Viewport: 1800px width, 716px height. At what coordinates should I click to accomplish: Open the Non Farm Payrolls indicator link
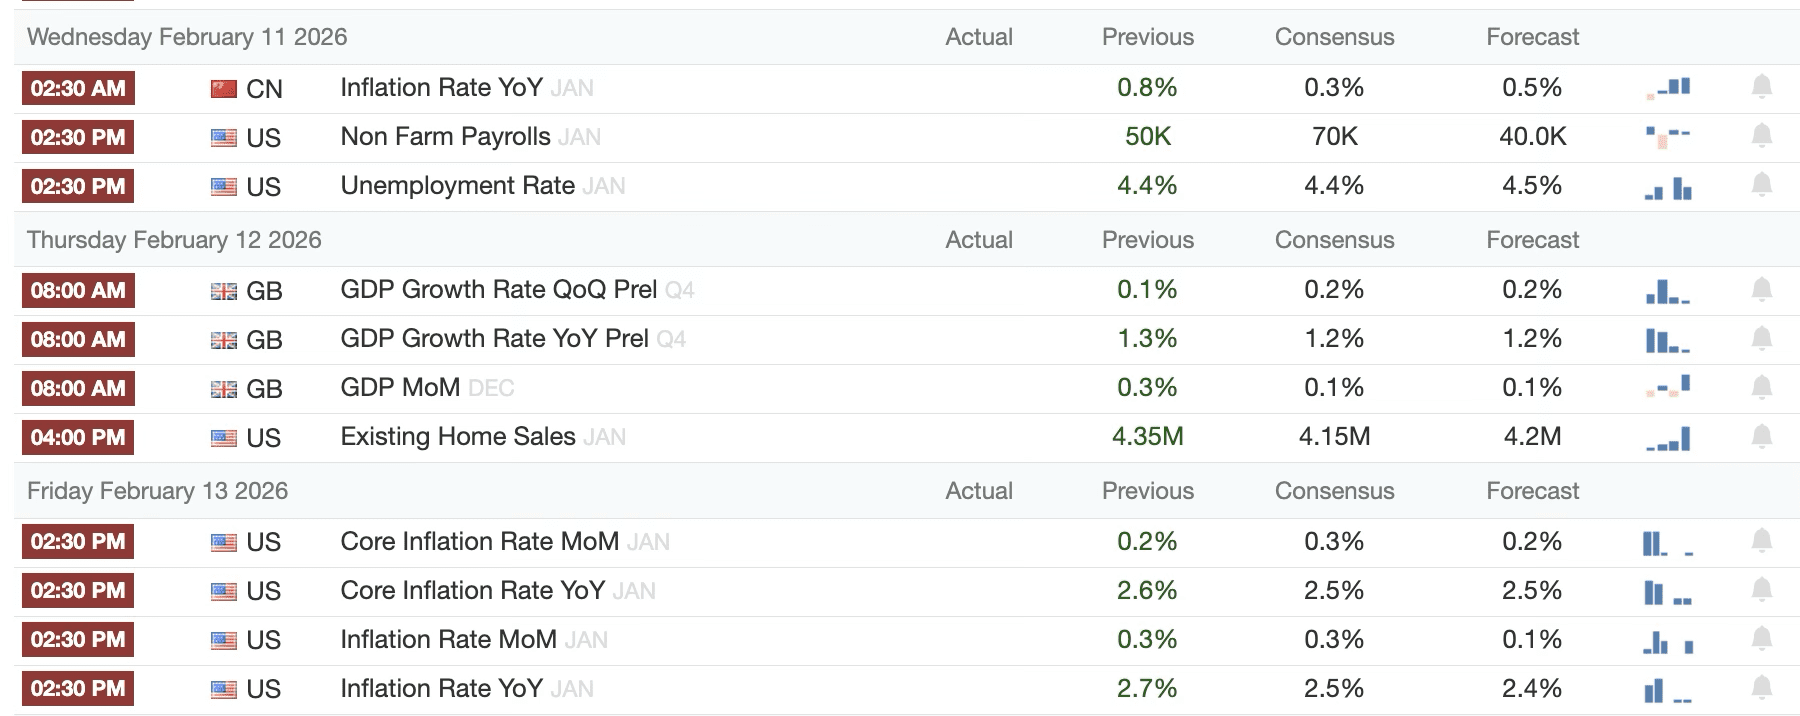pyautogui.click(x=445, y=137)
